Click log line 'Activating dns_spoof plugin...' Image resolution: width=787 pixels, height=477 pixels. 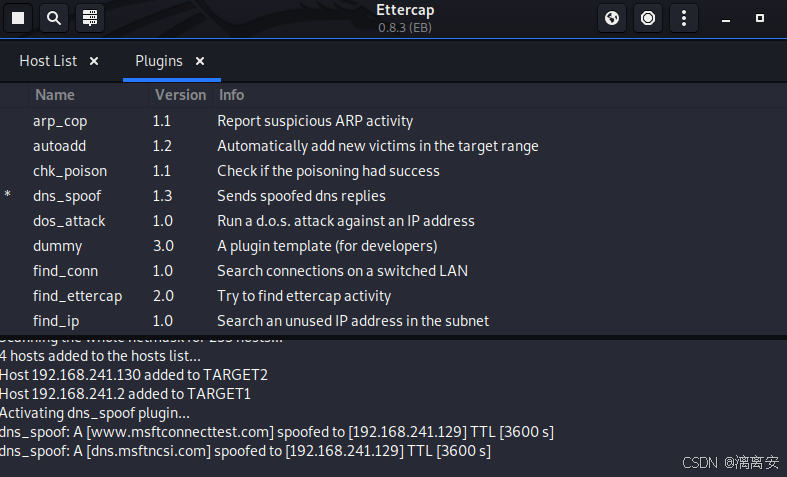[95, 413]
